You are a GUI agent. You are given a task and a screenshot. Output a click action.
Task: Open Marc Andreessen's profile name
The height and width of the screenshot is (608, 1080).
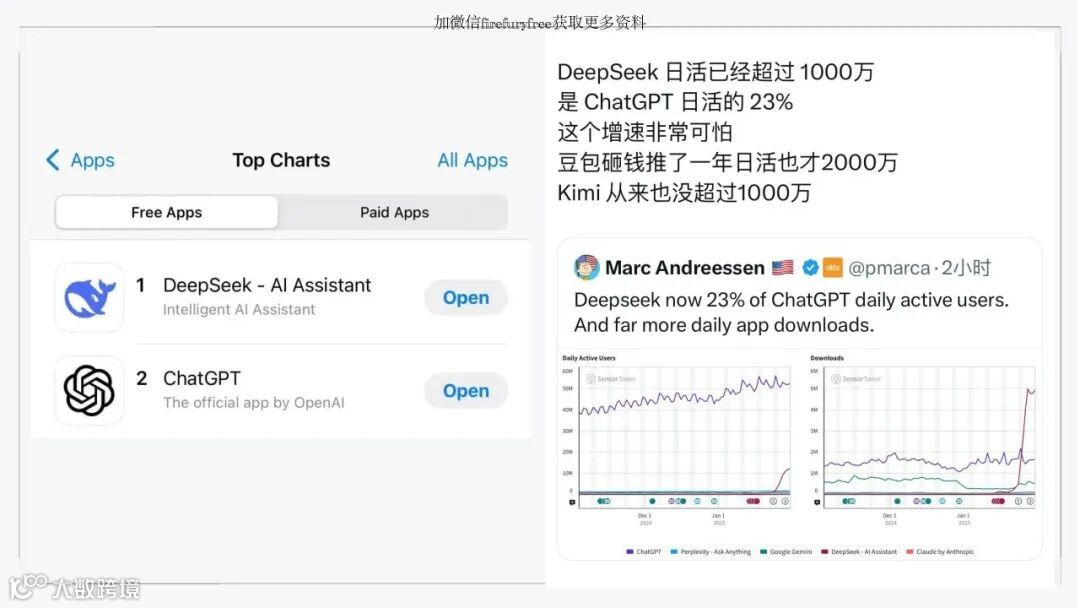tap(685, 268)
